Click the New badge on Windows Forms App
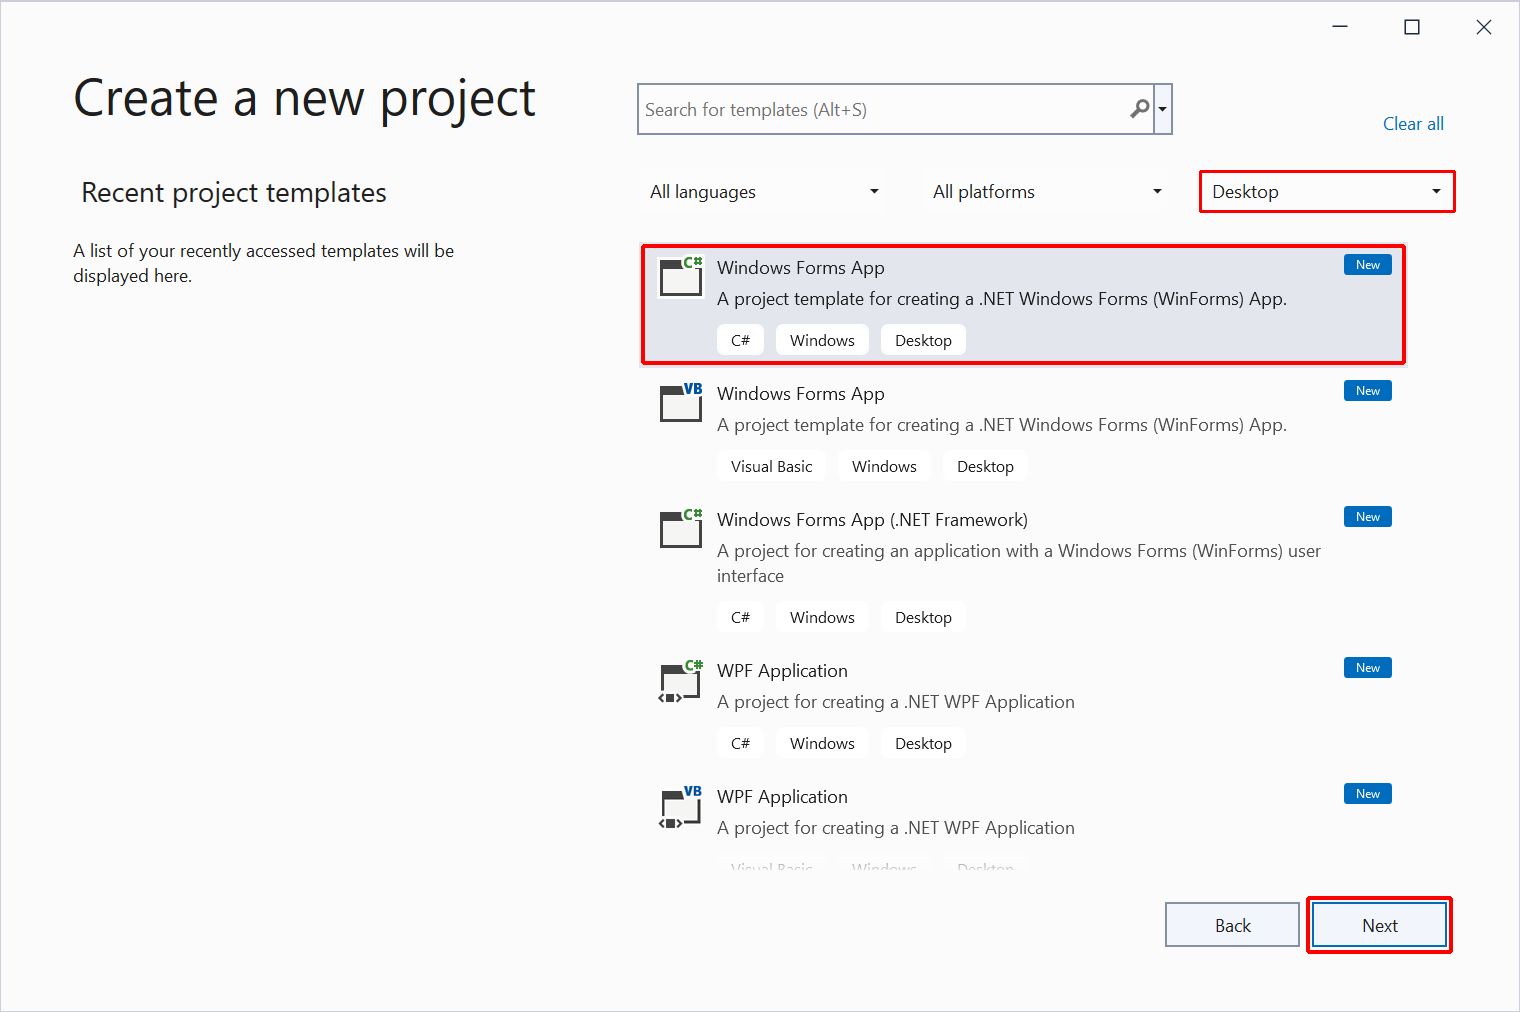The width and height of the screenshot is (1520, 1012). tap(1367, 264)
